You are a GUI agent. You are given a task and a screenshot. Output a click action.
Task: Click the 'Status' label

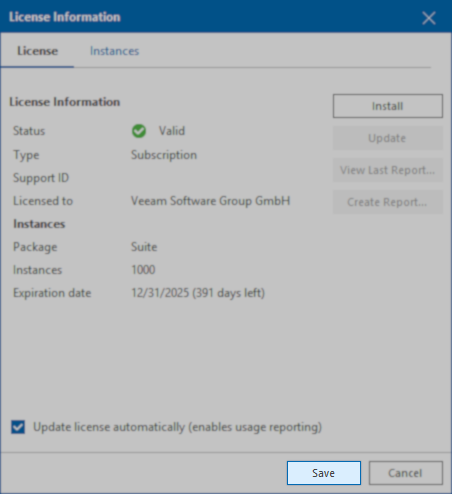[x=29, y=131]
